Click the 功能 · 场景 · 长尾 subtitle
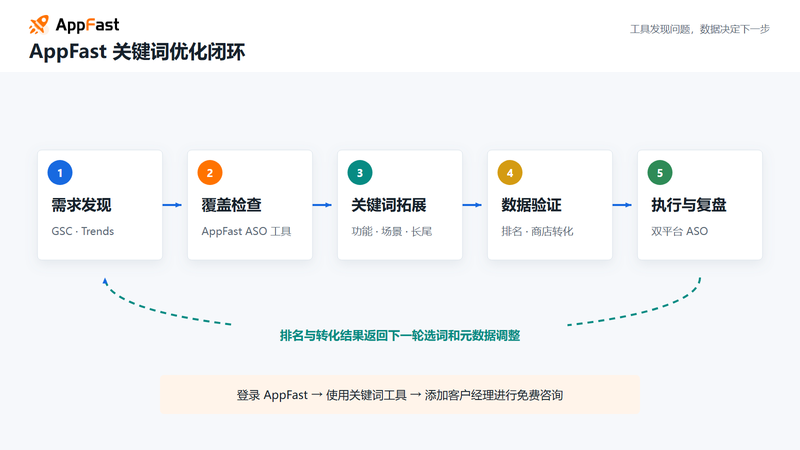The image size is (800, 450). click(392, 232)
